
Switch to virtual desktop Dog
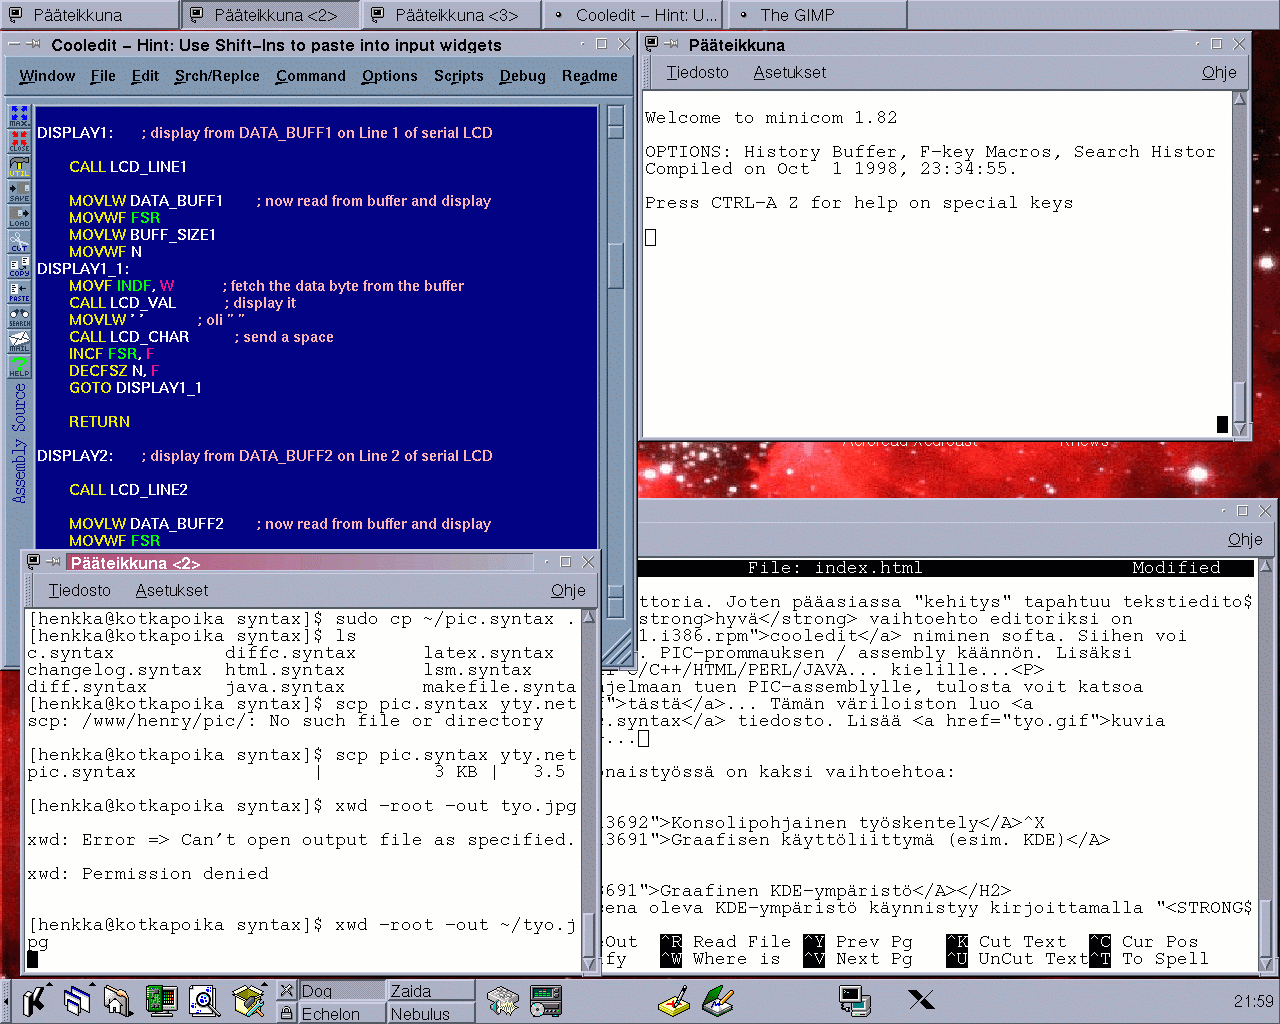341,991
